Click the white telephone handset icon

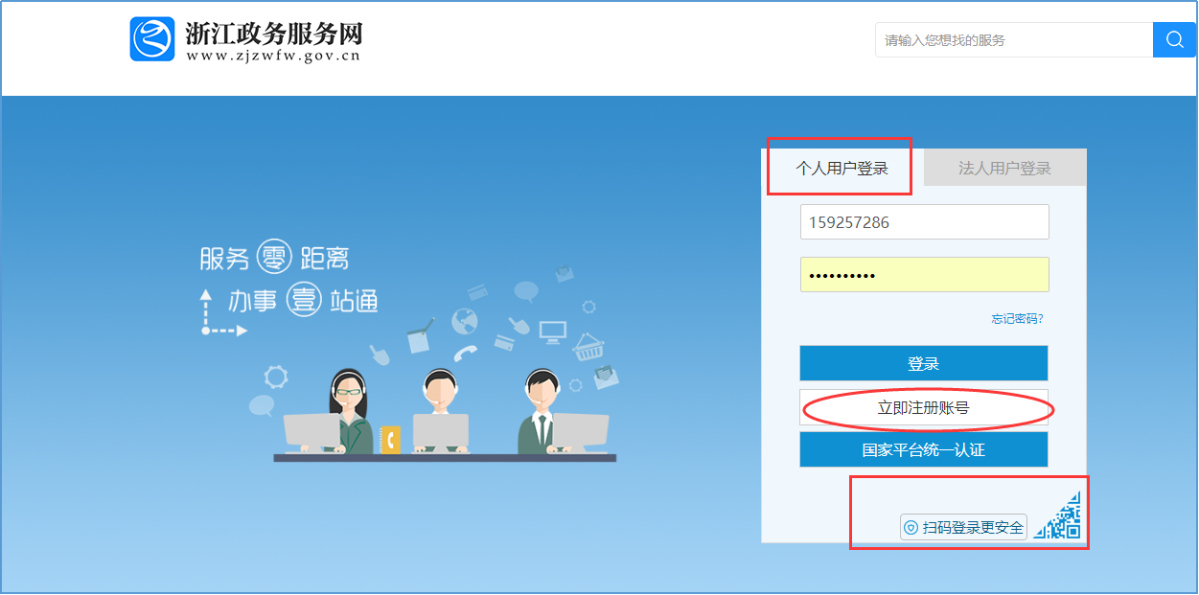point(466,353)
